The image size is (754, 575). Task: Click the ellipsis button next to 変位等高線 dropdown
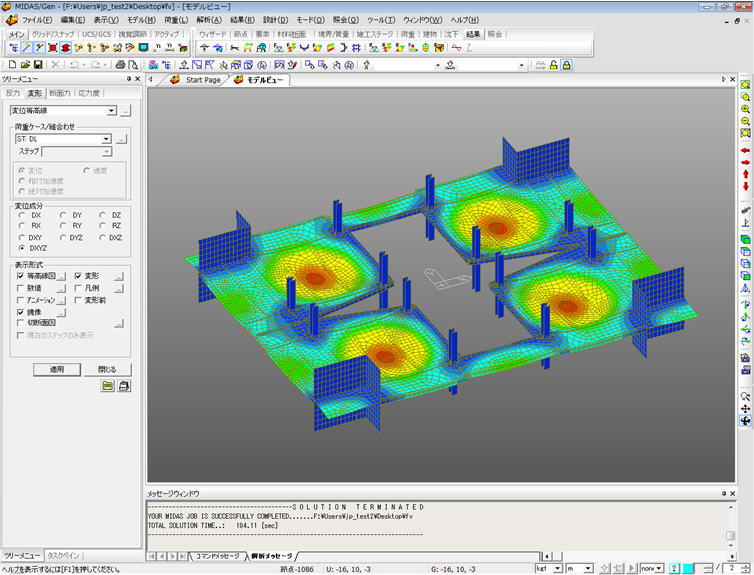[x=125, y=111]
